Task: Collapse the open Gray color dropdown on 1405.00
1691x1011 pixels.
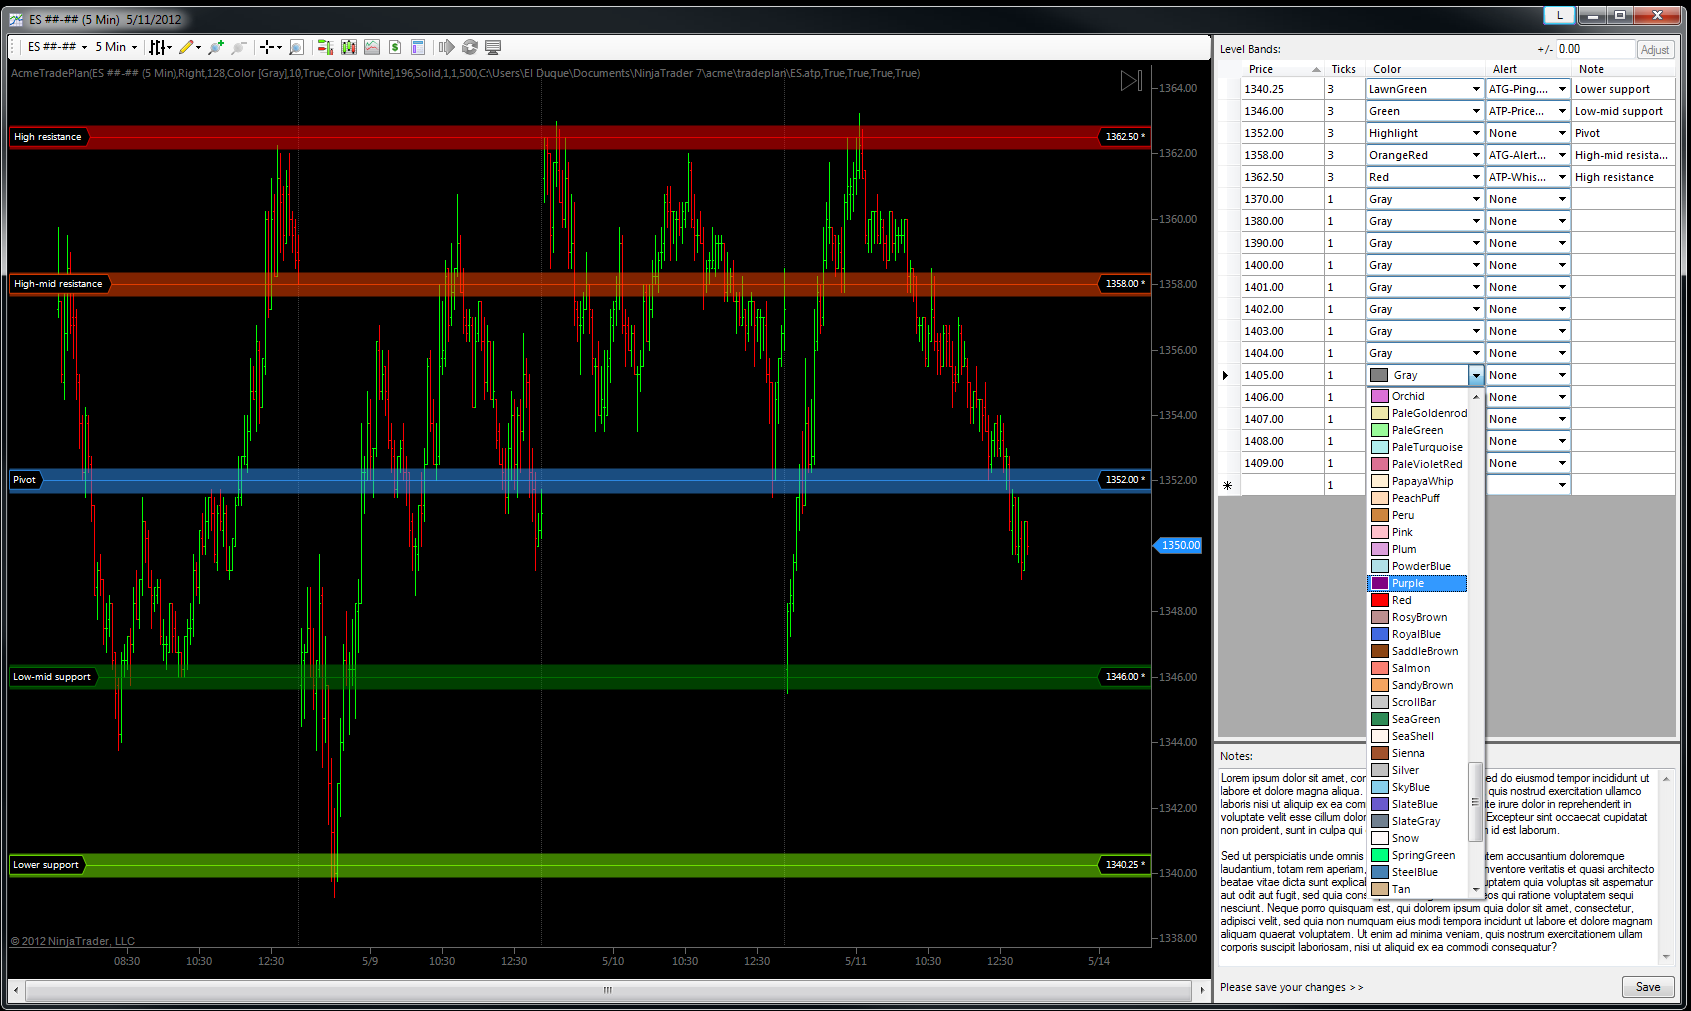Action: coord(1476,375)
